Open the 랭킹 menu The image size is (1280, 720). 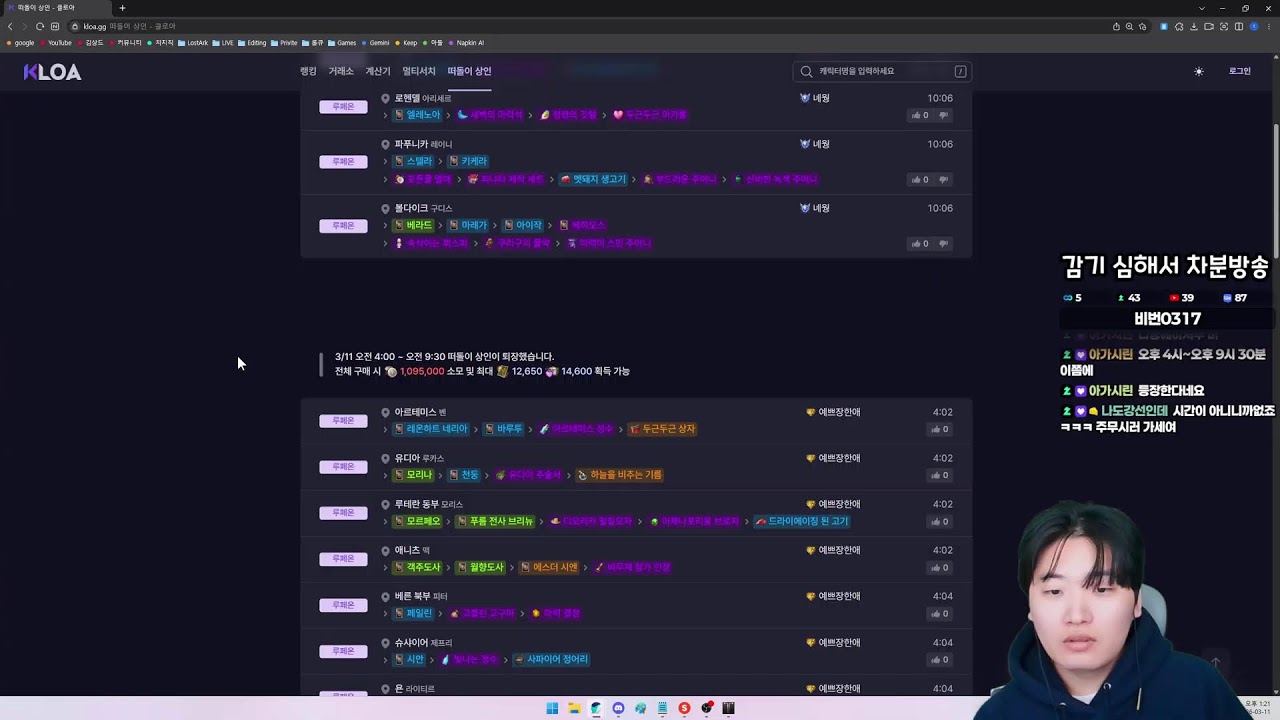[x=308, y=71]
